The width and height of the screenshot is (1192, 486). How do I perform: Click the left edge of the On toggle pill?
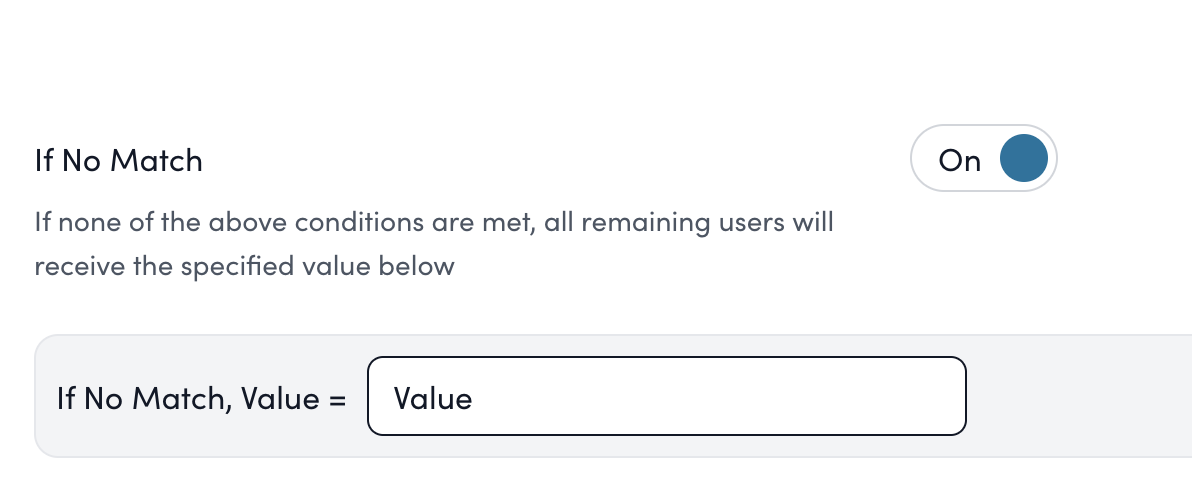[920, 160]
